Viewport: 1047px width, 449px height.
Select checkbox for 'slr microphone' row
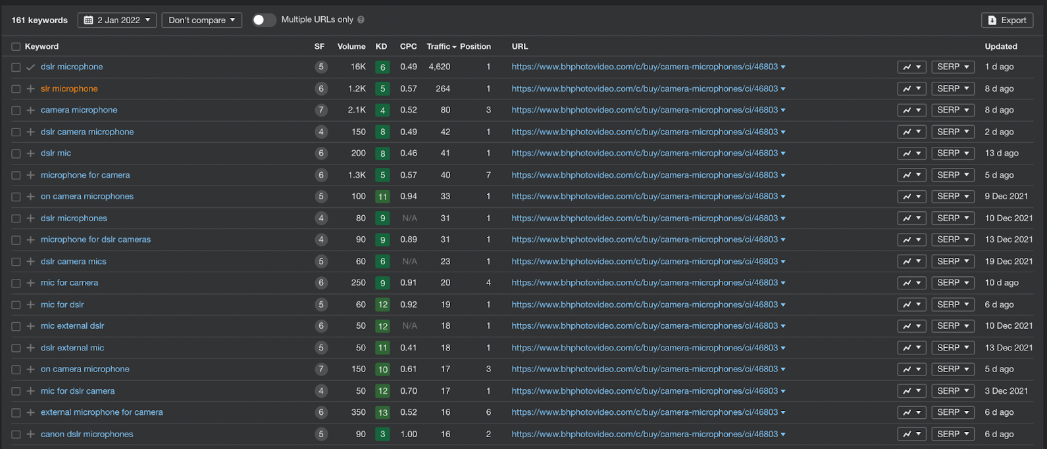point(16,89)
